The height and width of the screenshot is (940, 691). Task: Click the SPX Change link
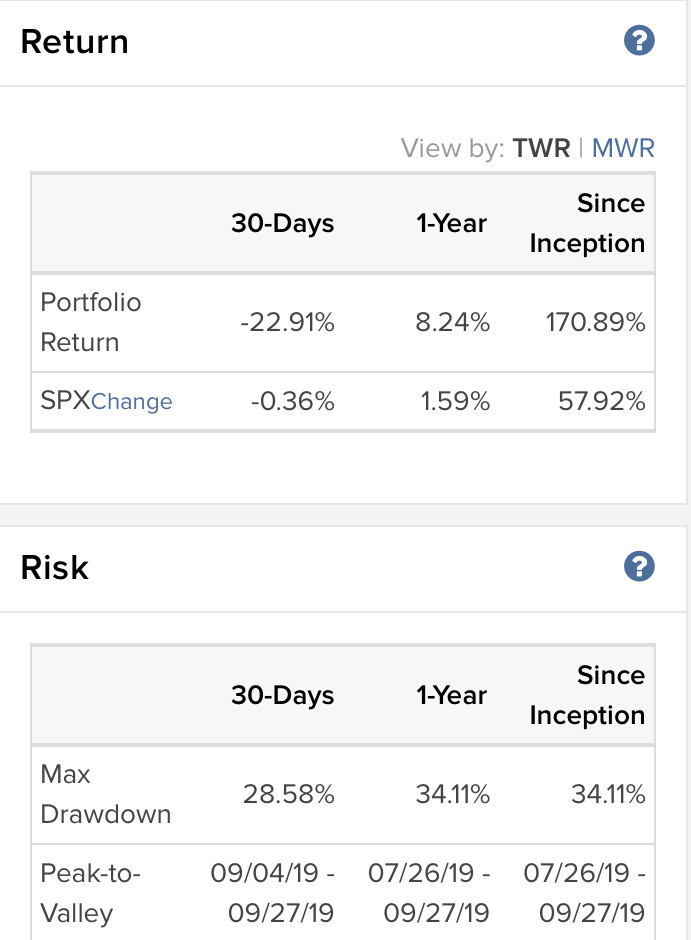(131, 401)
